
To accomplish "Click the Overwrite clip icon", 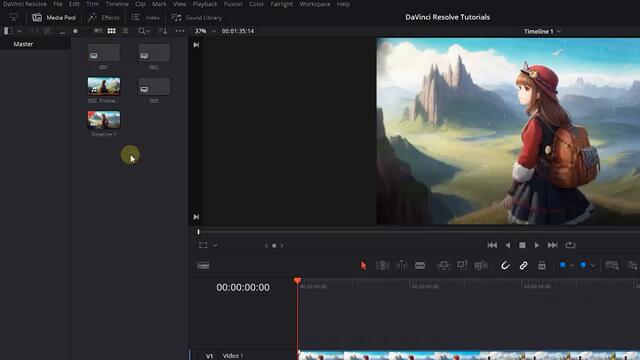I will (x=462, y=266).
